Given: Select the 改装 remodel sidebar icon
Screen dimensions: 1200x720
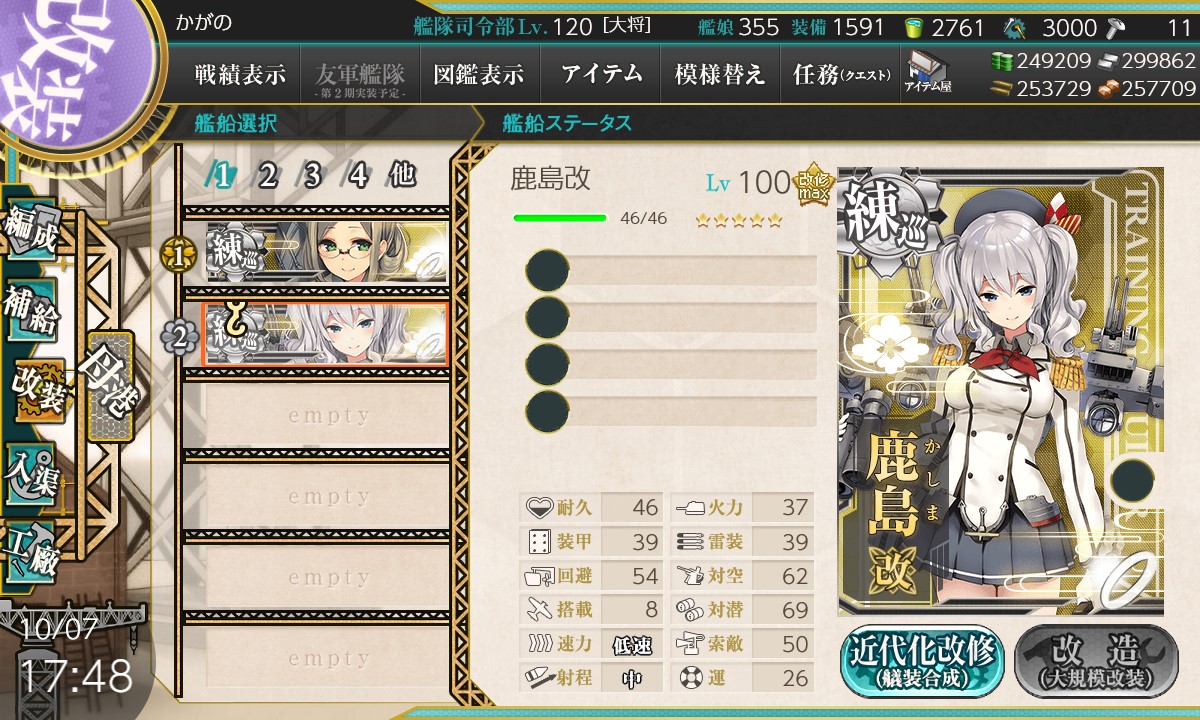Looking at the screenshot, I should (38, 391).
